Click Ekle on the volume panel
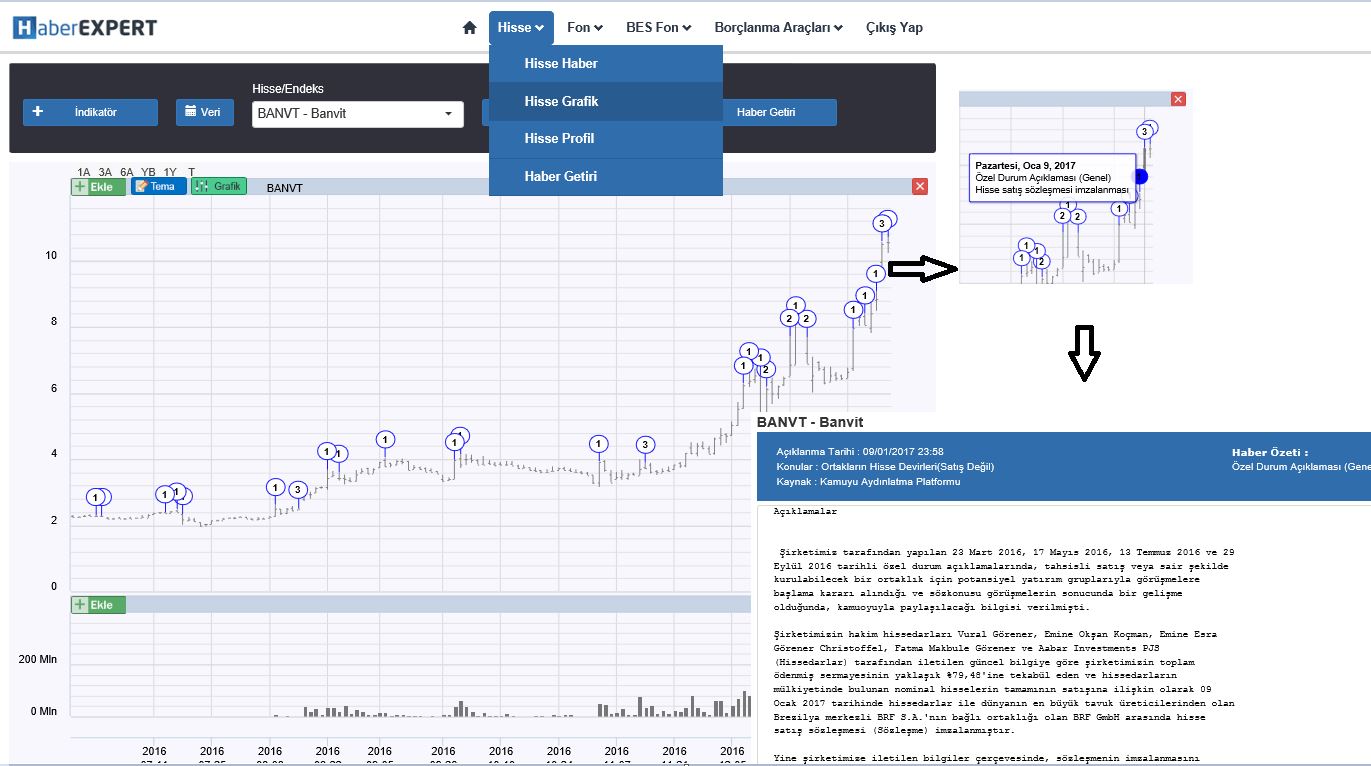Image resolution: width=1371 pixels, height=766 pixels. pyautogui.click(x=98, y=604)
